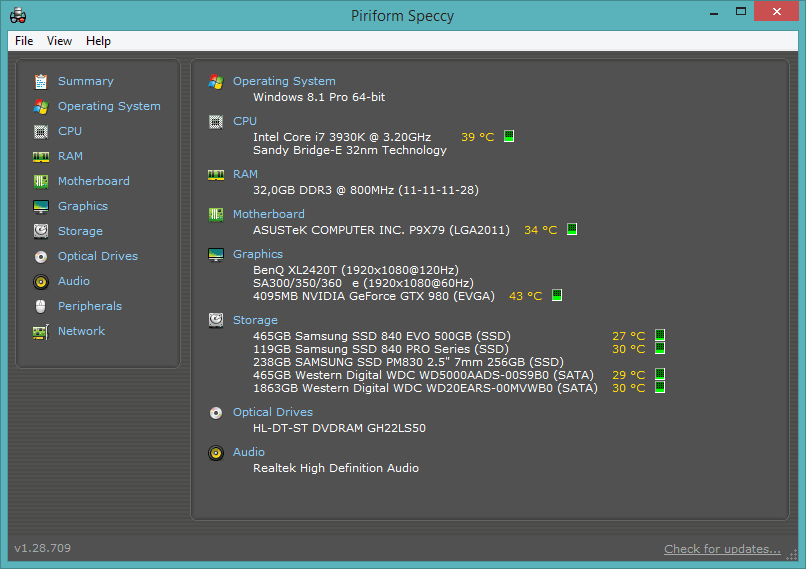Click the Summary icon in the sidebar
The image size is (806, 569).
click(x=41, y=81)
